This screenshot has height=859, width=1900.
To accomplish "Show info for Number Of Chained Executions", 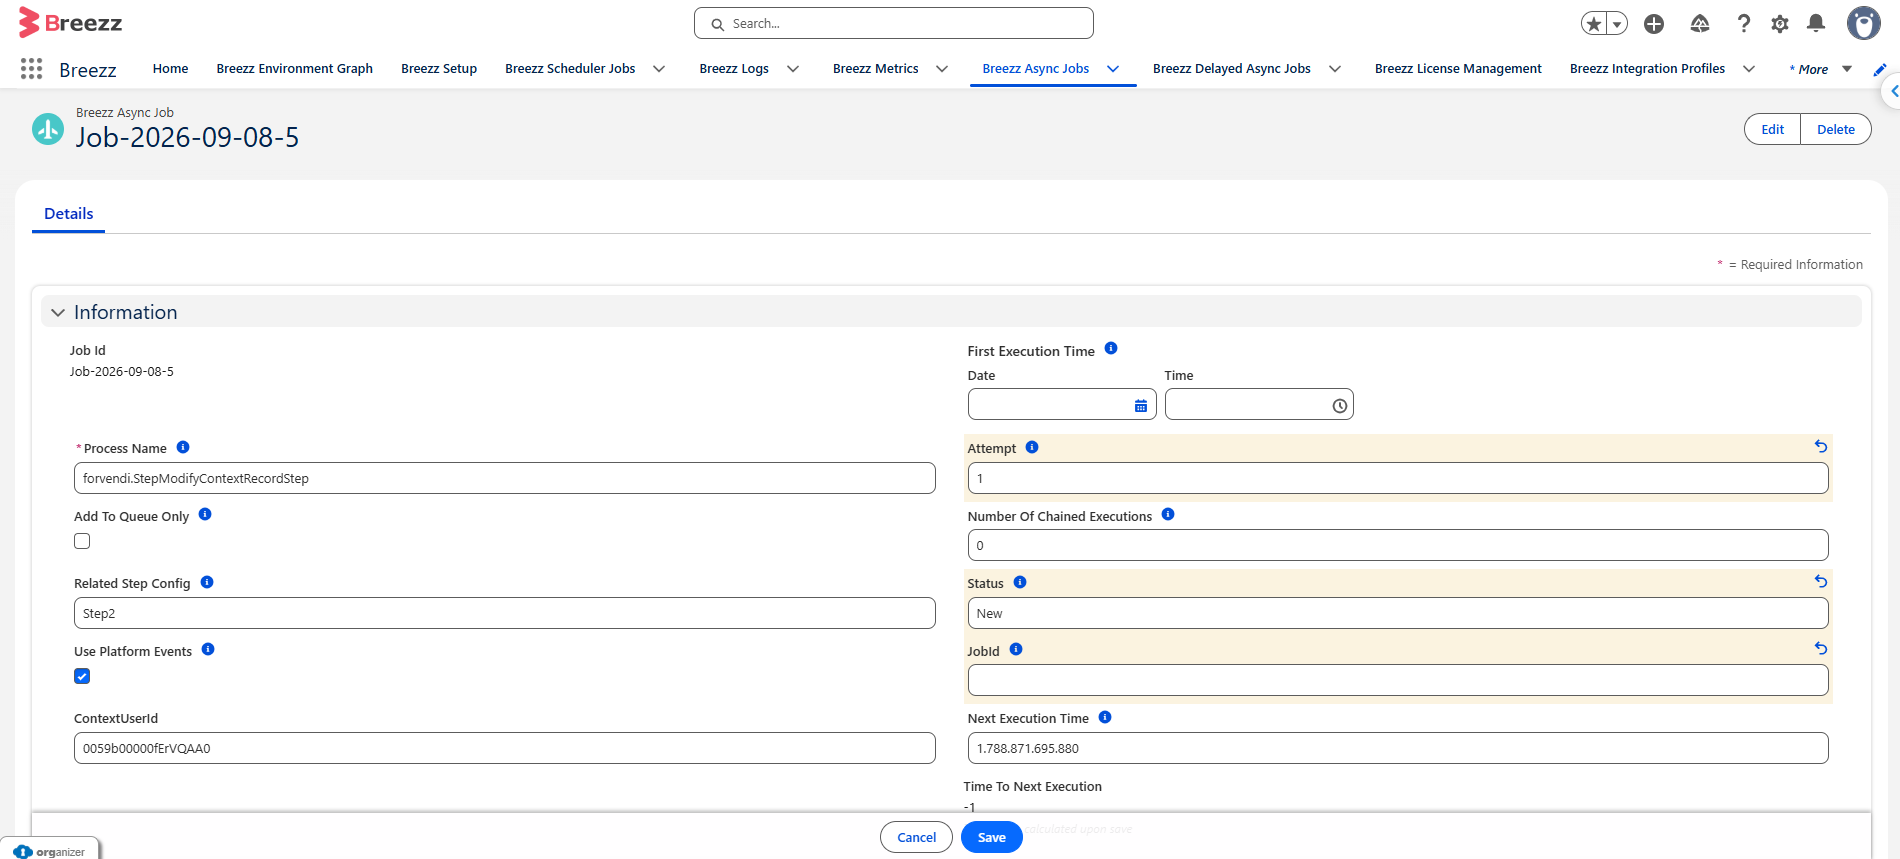I will click(x=1168, y=514).
